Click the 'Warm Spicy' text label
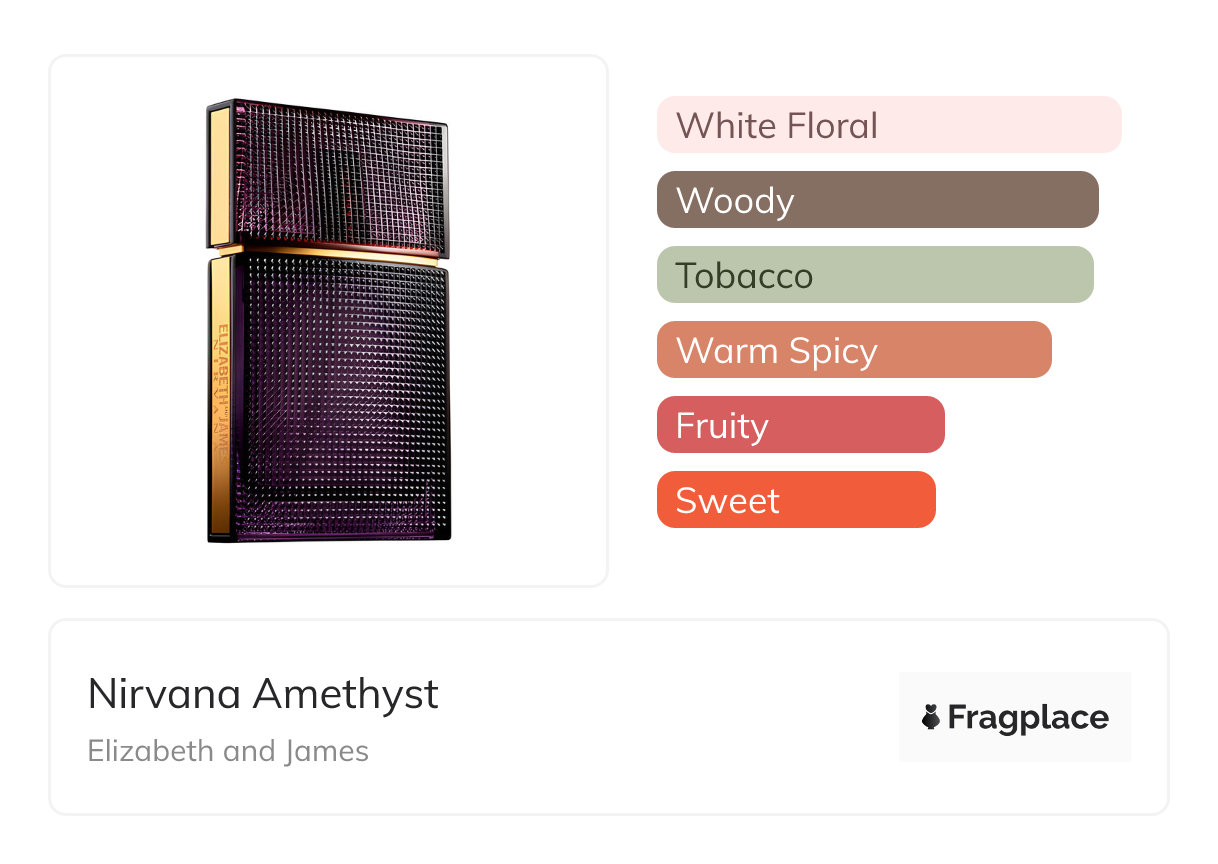The width and height of the screenshot is (1218, 864). tap(776, 351)
